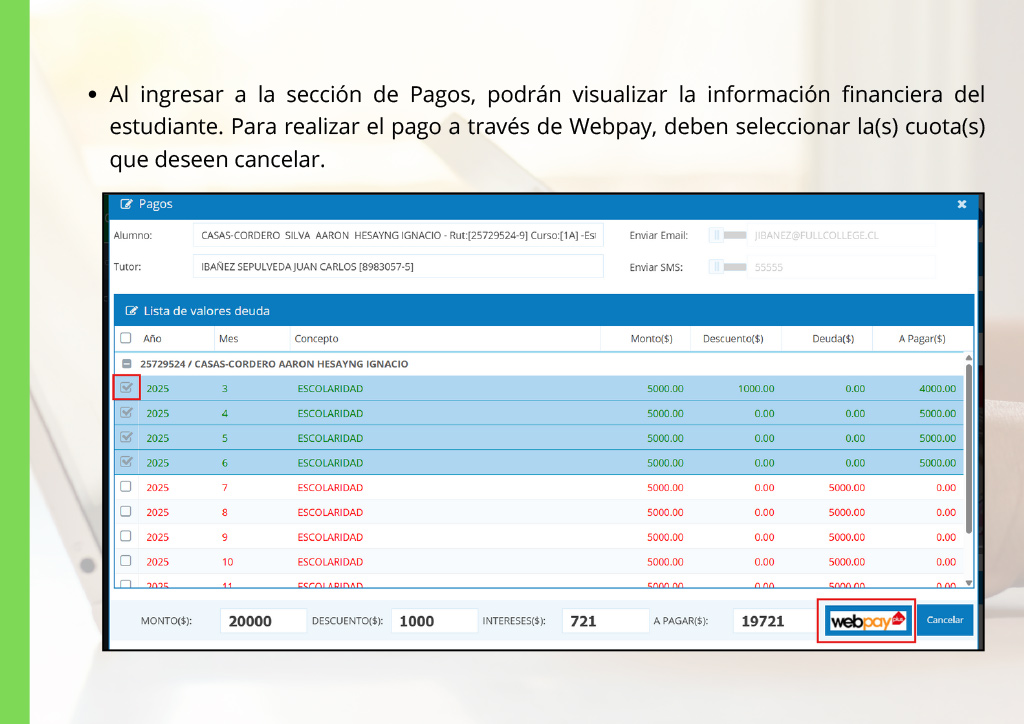Image resolution: width=1024 pixels, height=724 pixels.
Task: Click the "5000.00" Deuda value in month 10 row
Action: (846, 562)
